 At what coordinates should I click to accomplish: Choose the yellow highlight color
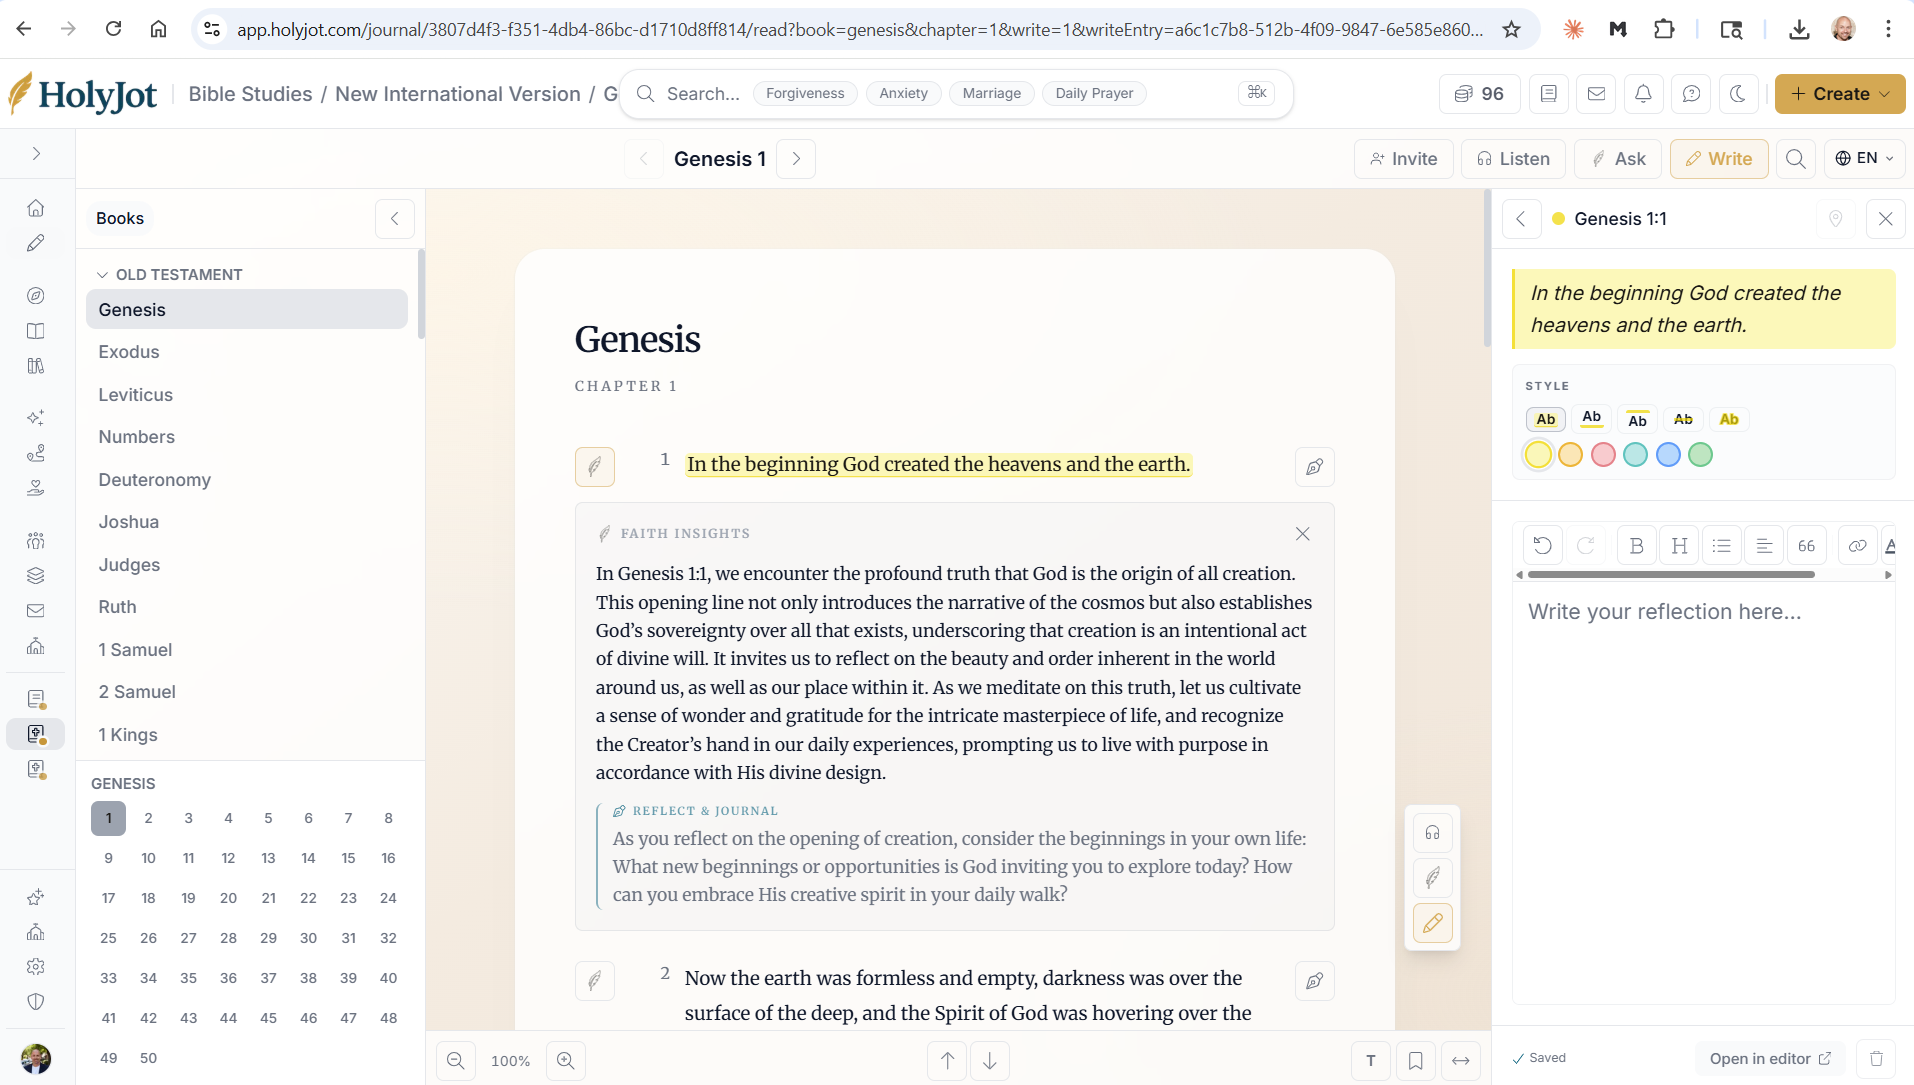(x=1538, y=455)
